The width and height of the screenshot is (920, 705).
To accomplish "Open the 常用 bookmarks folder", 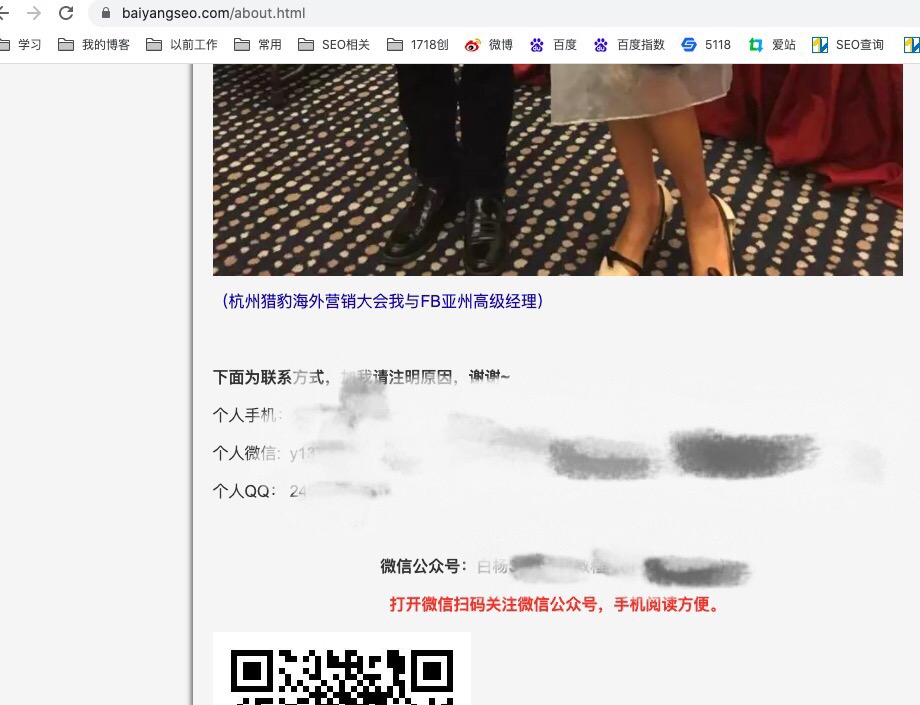I will point(258,45).
